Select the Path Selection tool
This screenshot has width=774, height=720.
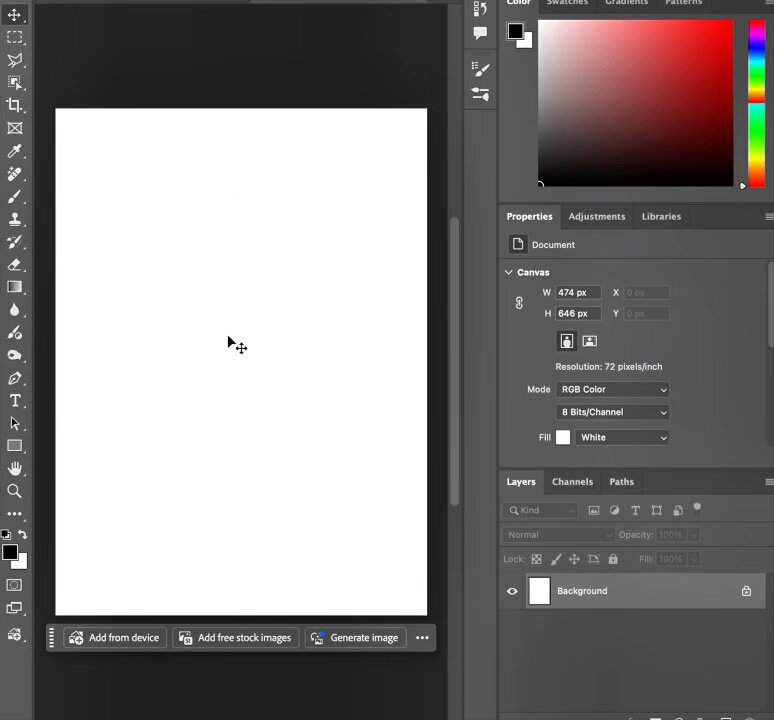point(14,423)
